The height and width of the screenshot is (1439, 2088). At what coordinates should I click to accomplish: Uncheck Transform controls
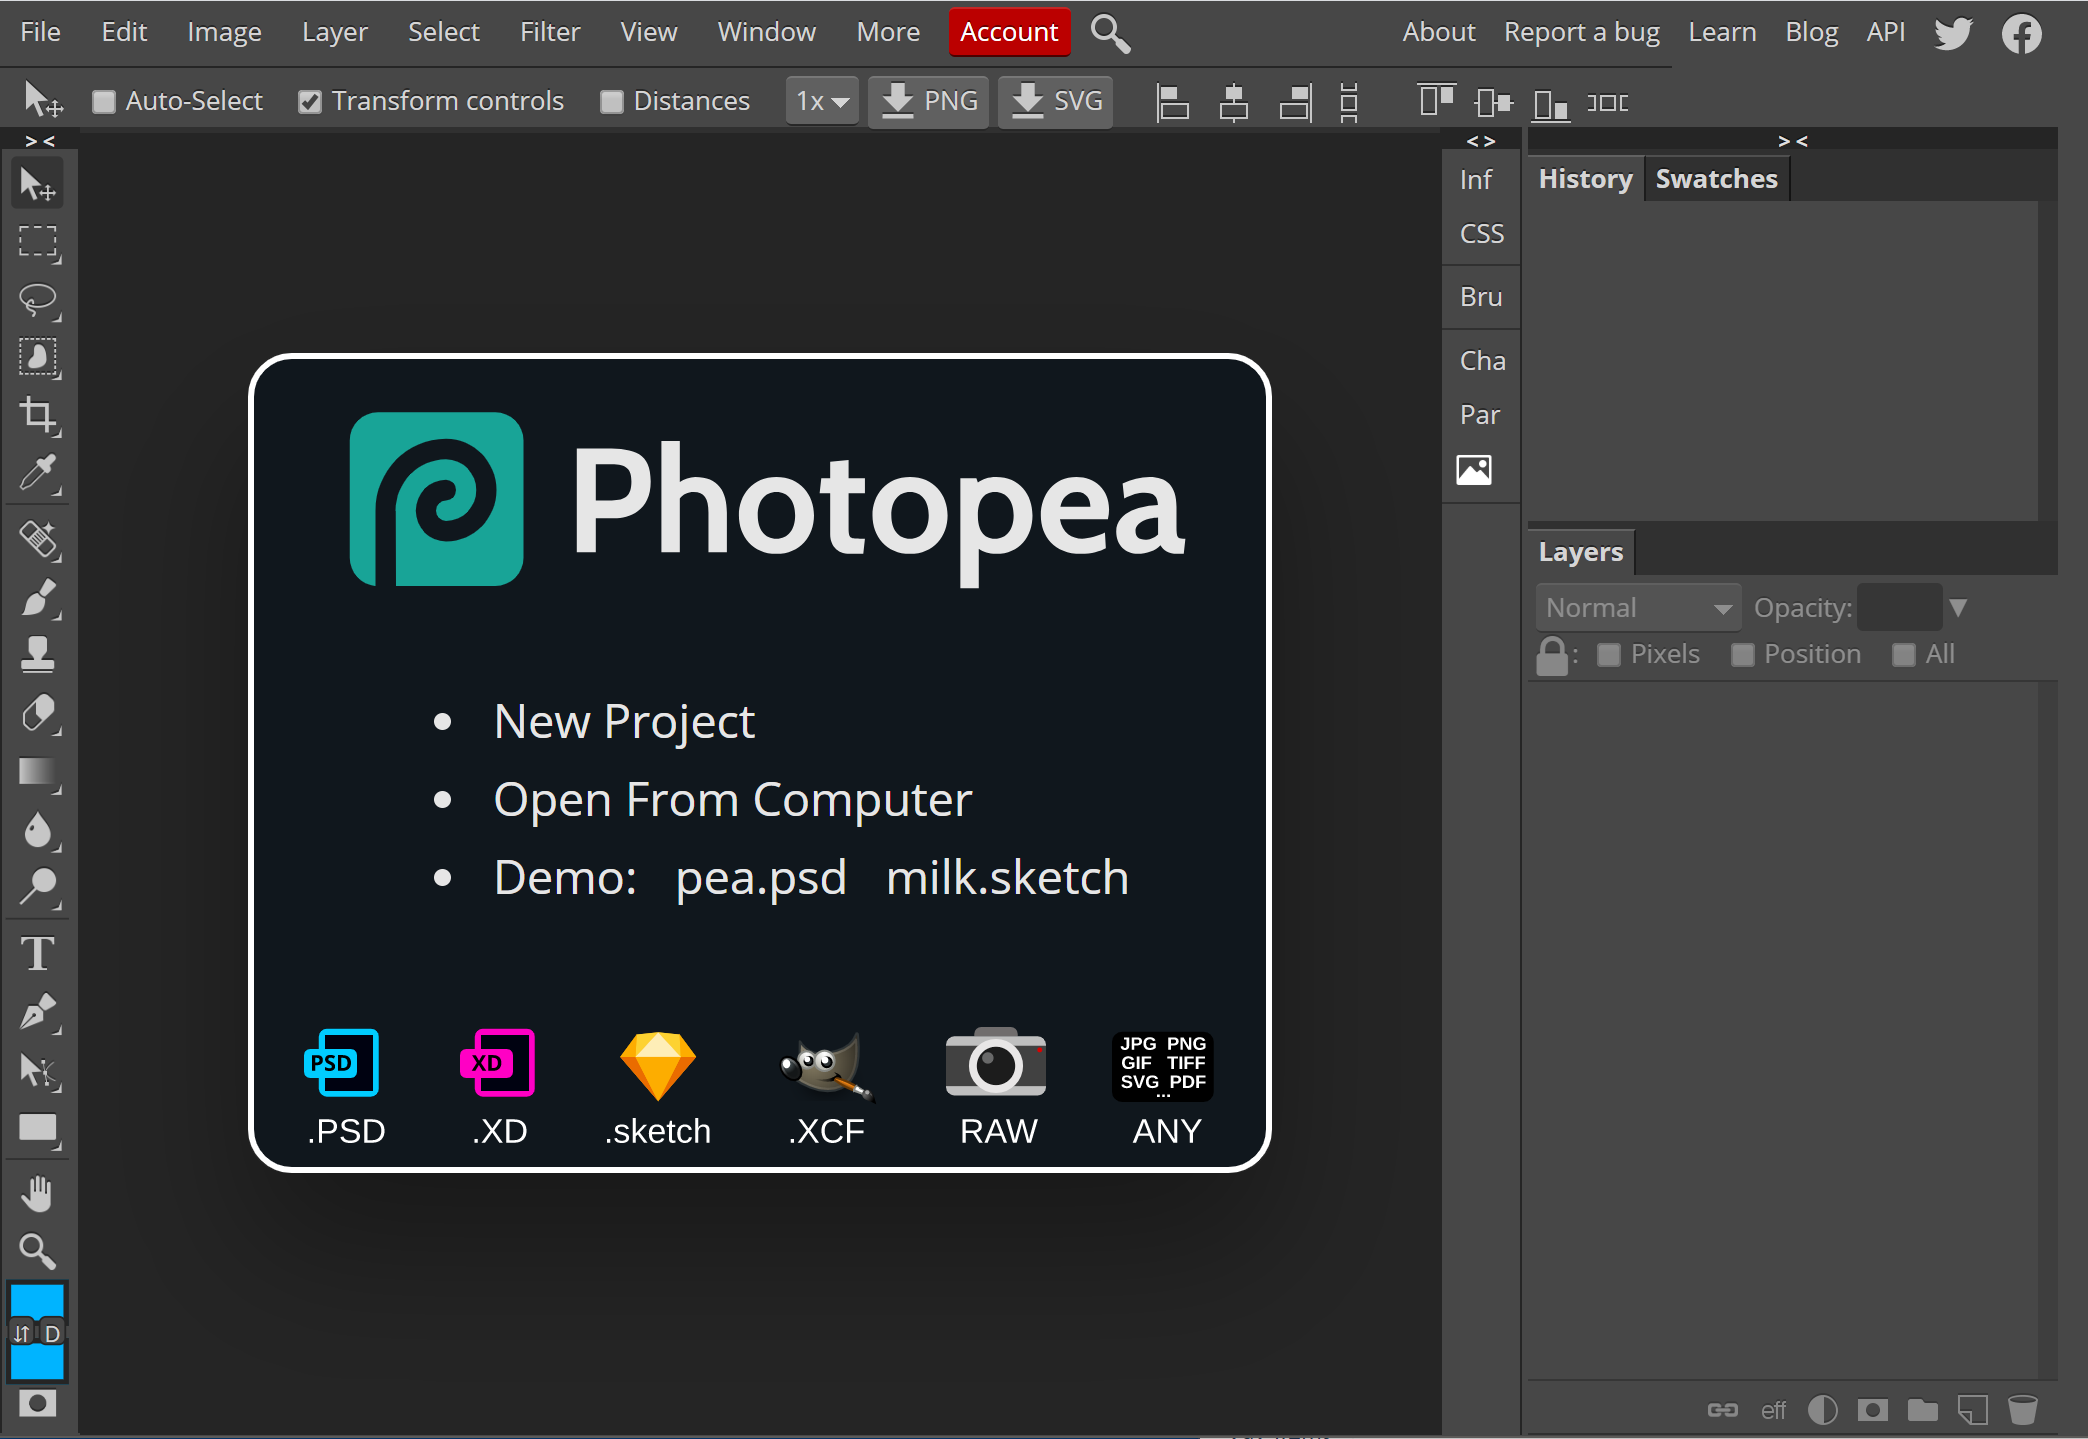click(310, 102)
